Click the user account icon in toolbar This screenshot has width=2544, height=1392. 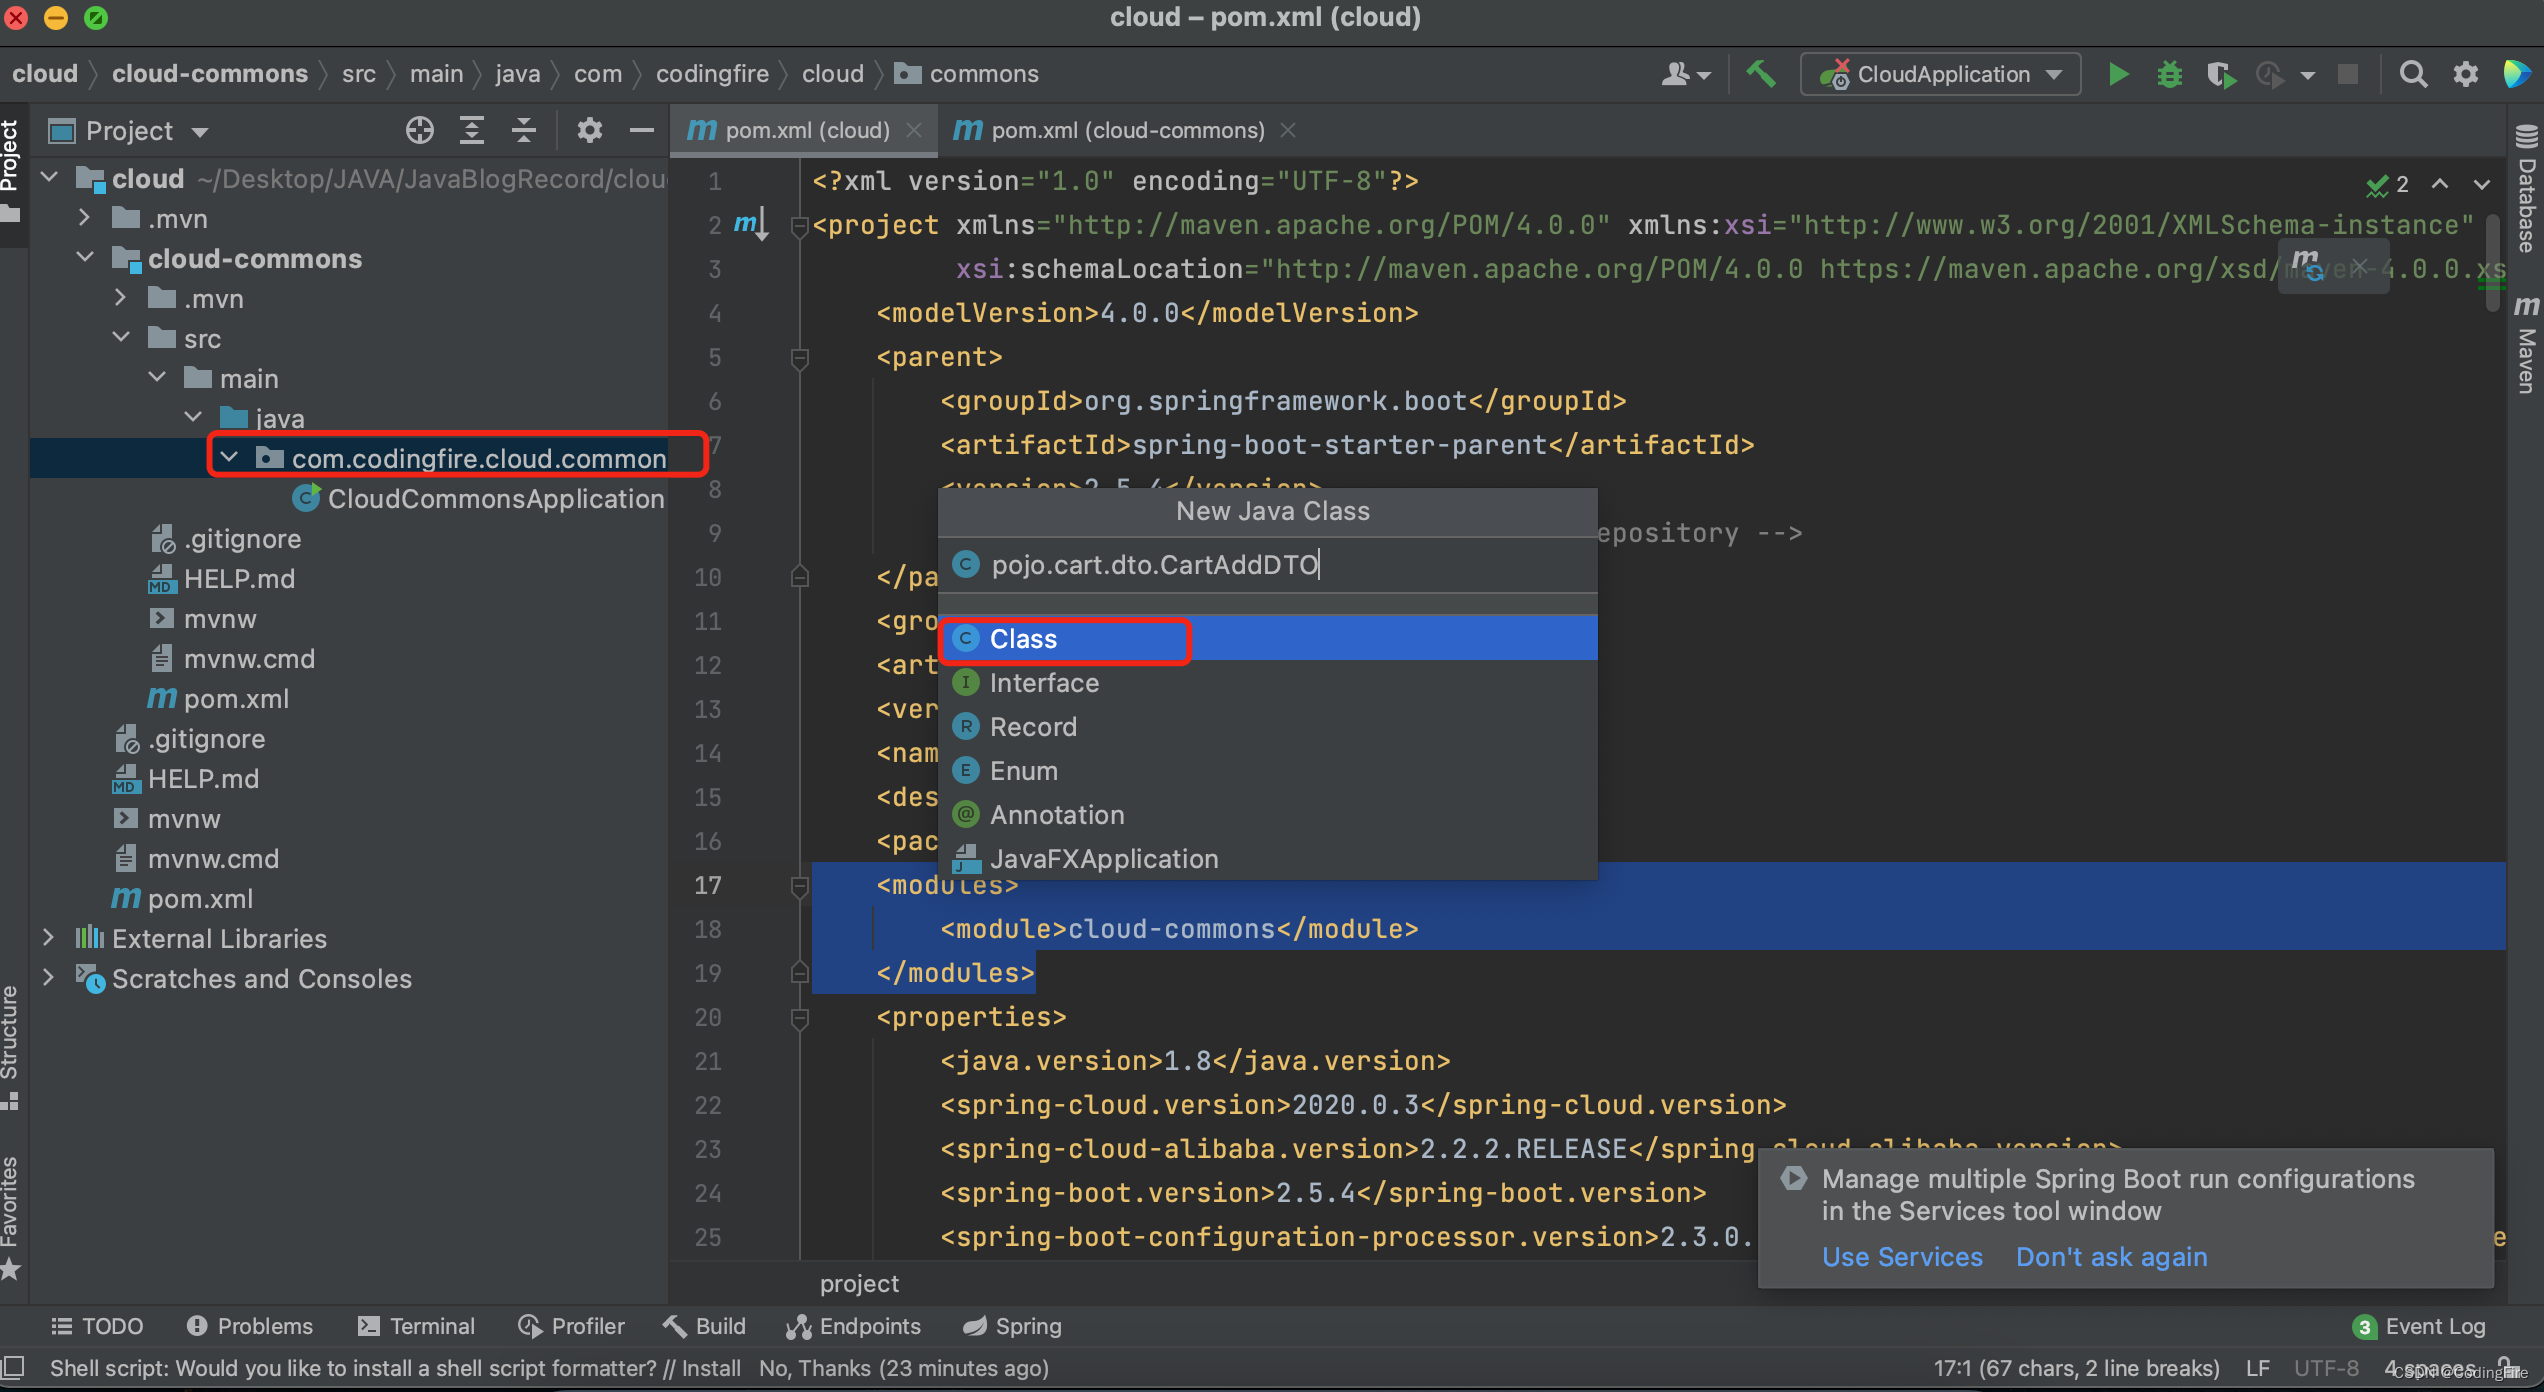click(x=1685, y=74)
